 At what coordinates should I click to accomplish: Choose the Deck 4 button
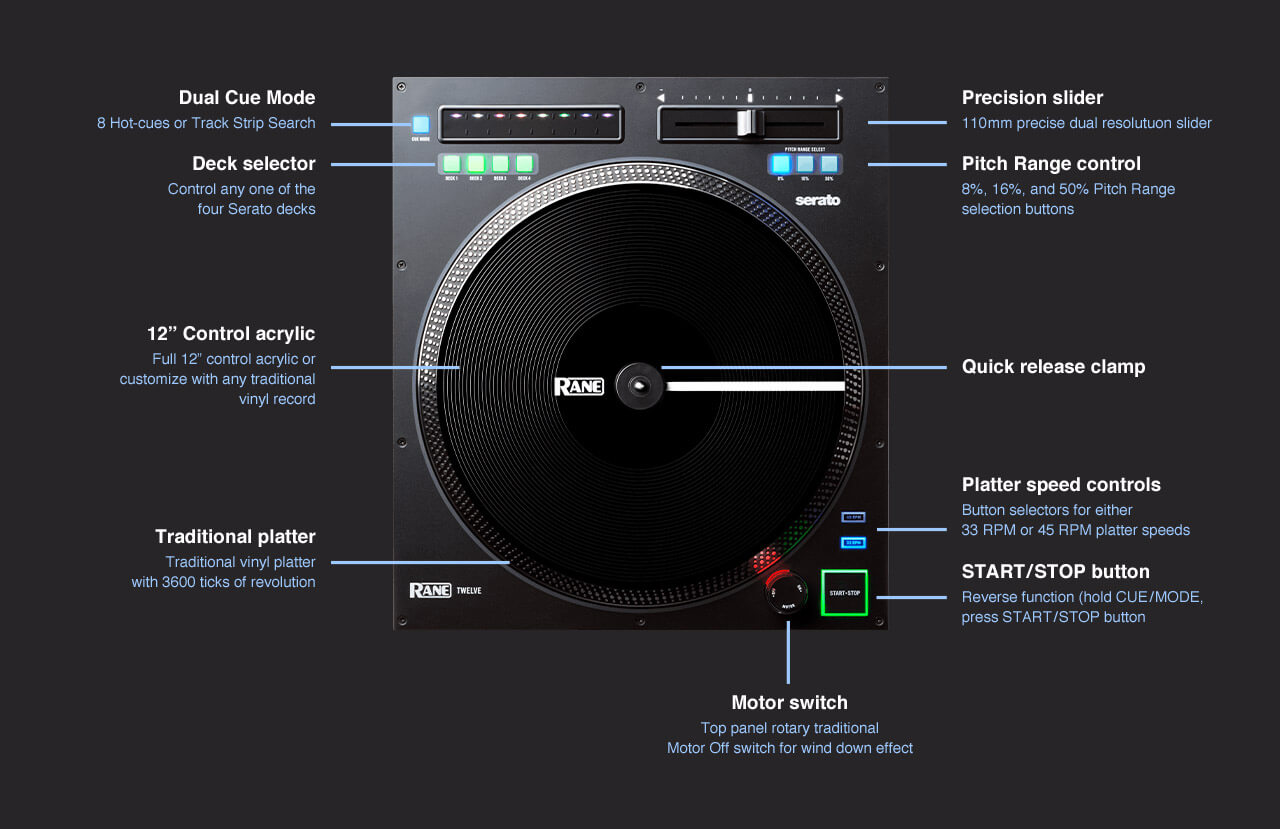pyautogui.click(x=524, y=163)
